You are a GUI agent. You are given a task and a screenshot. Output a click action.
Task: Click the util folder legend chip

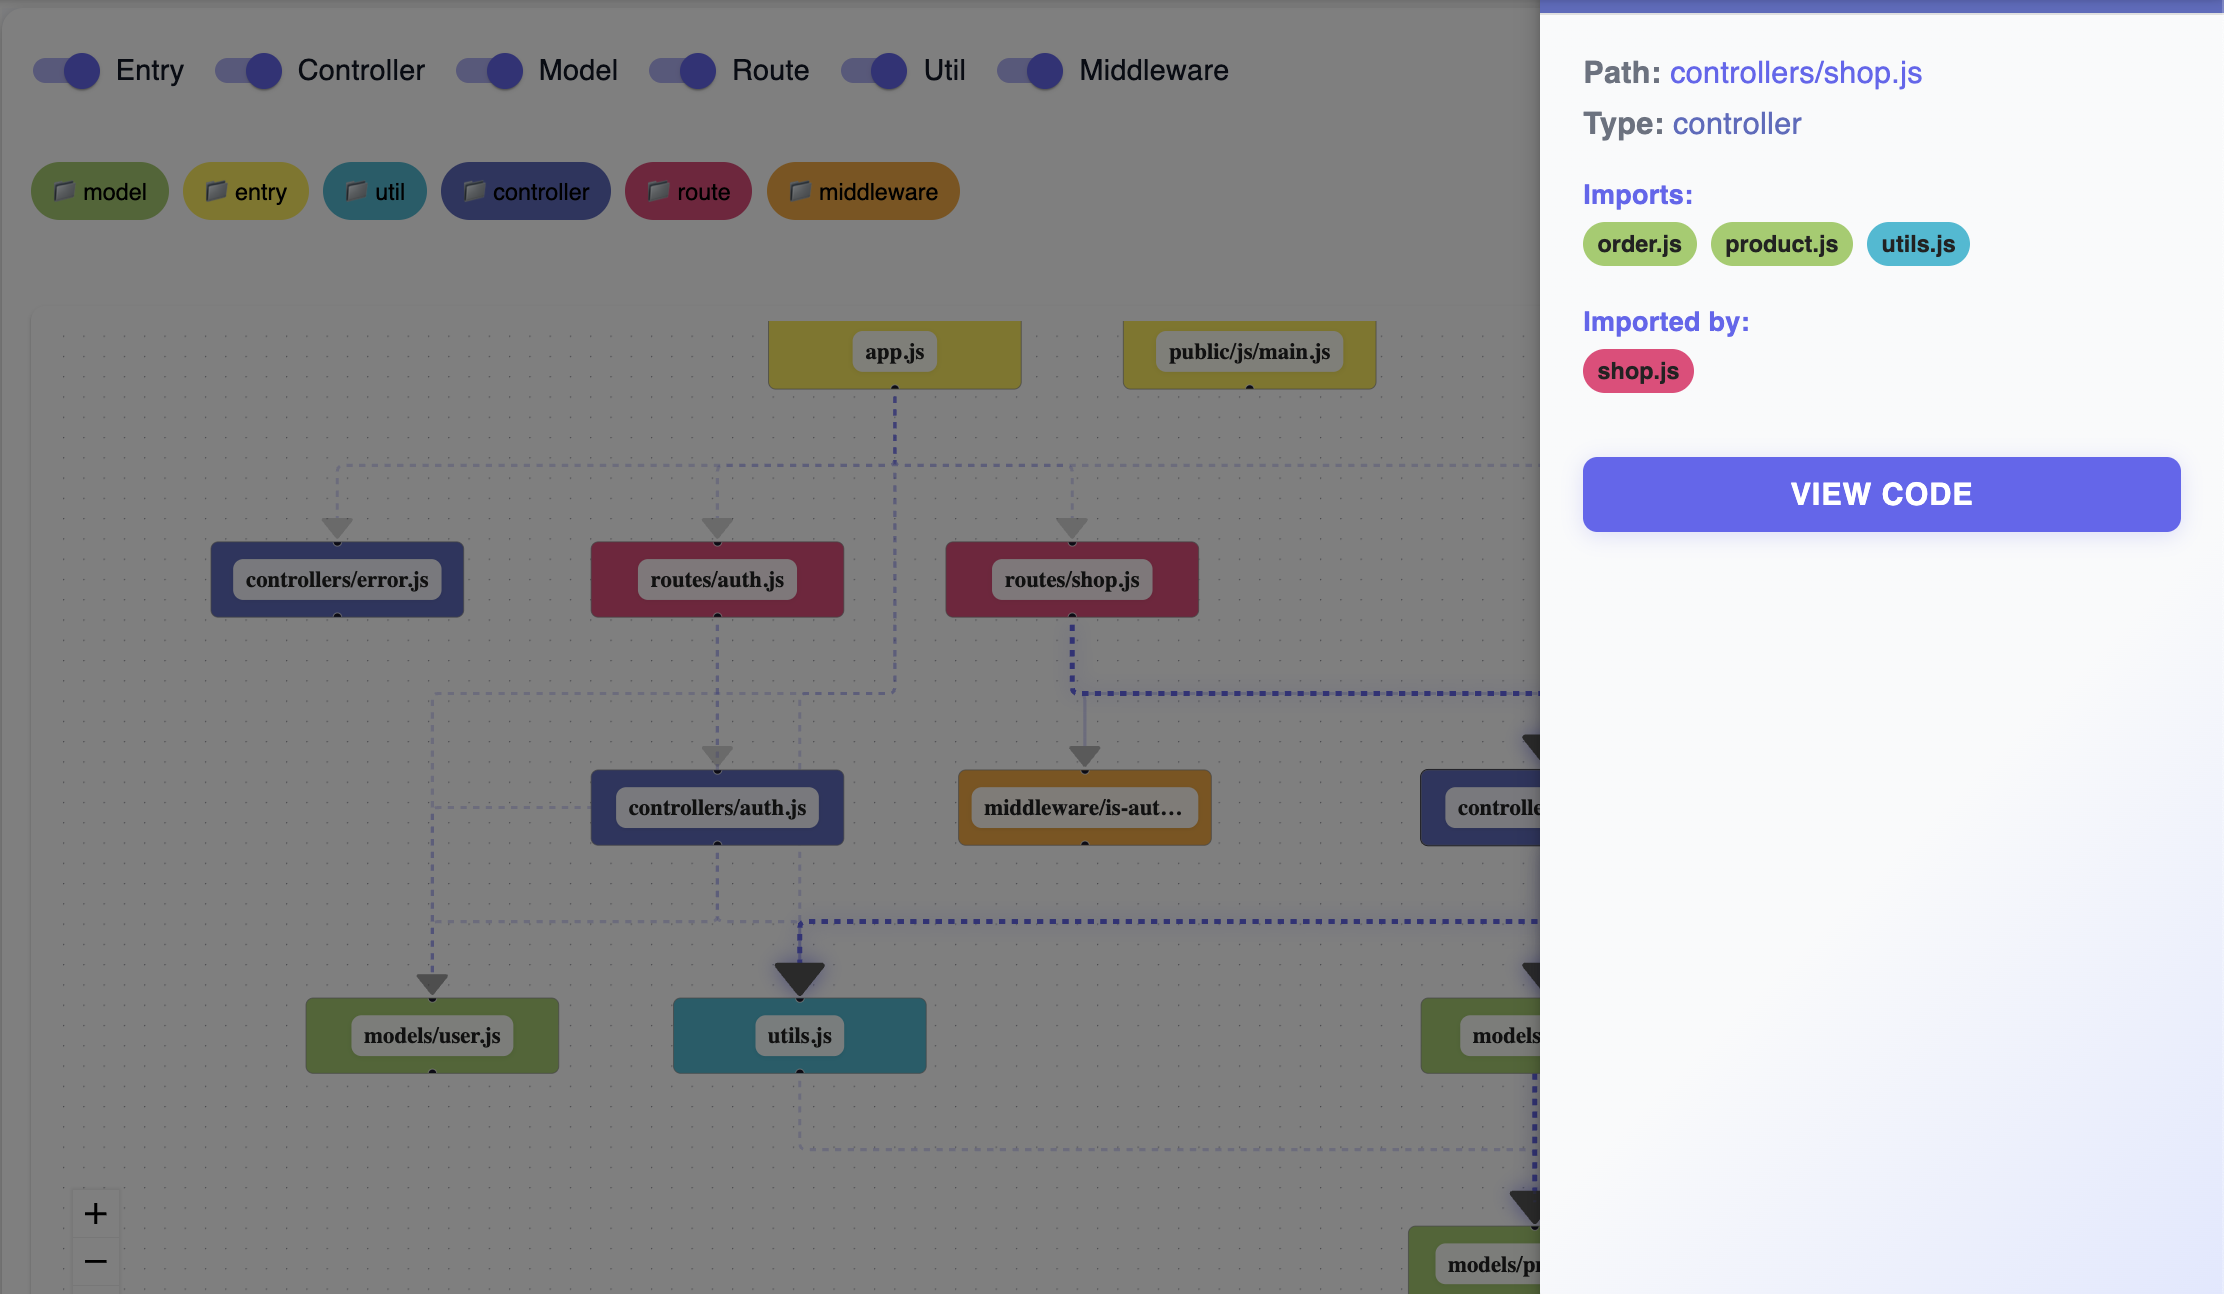pos(375,191)
